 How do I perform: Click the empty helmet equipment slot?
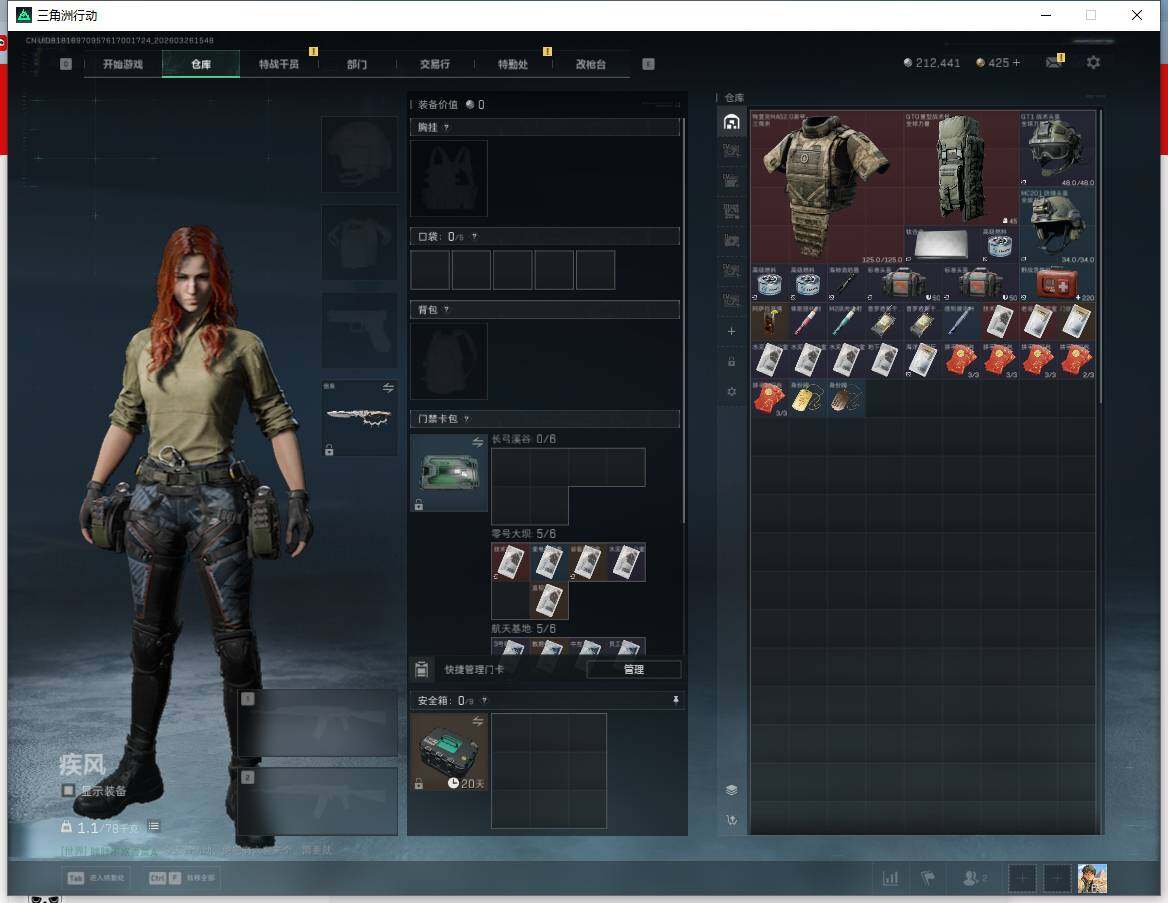tap(359, 154)
